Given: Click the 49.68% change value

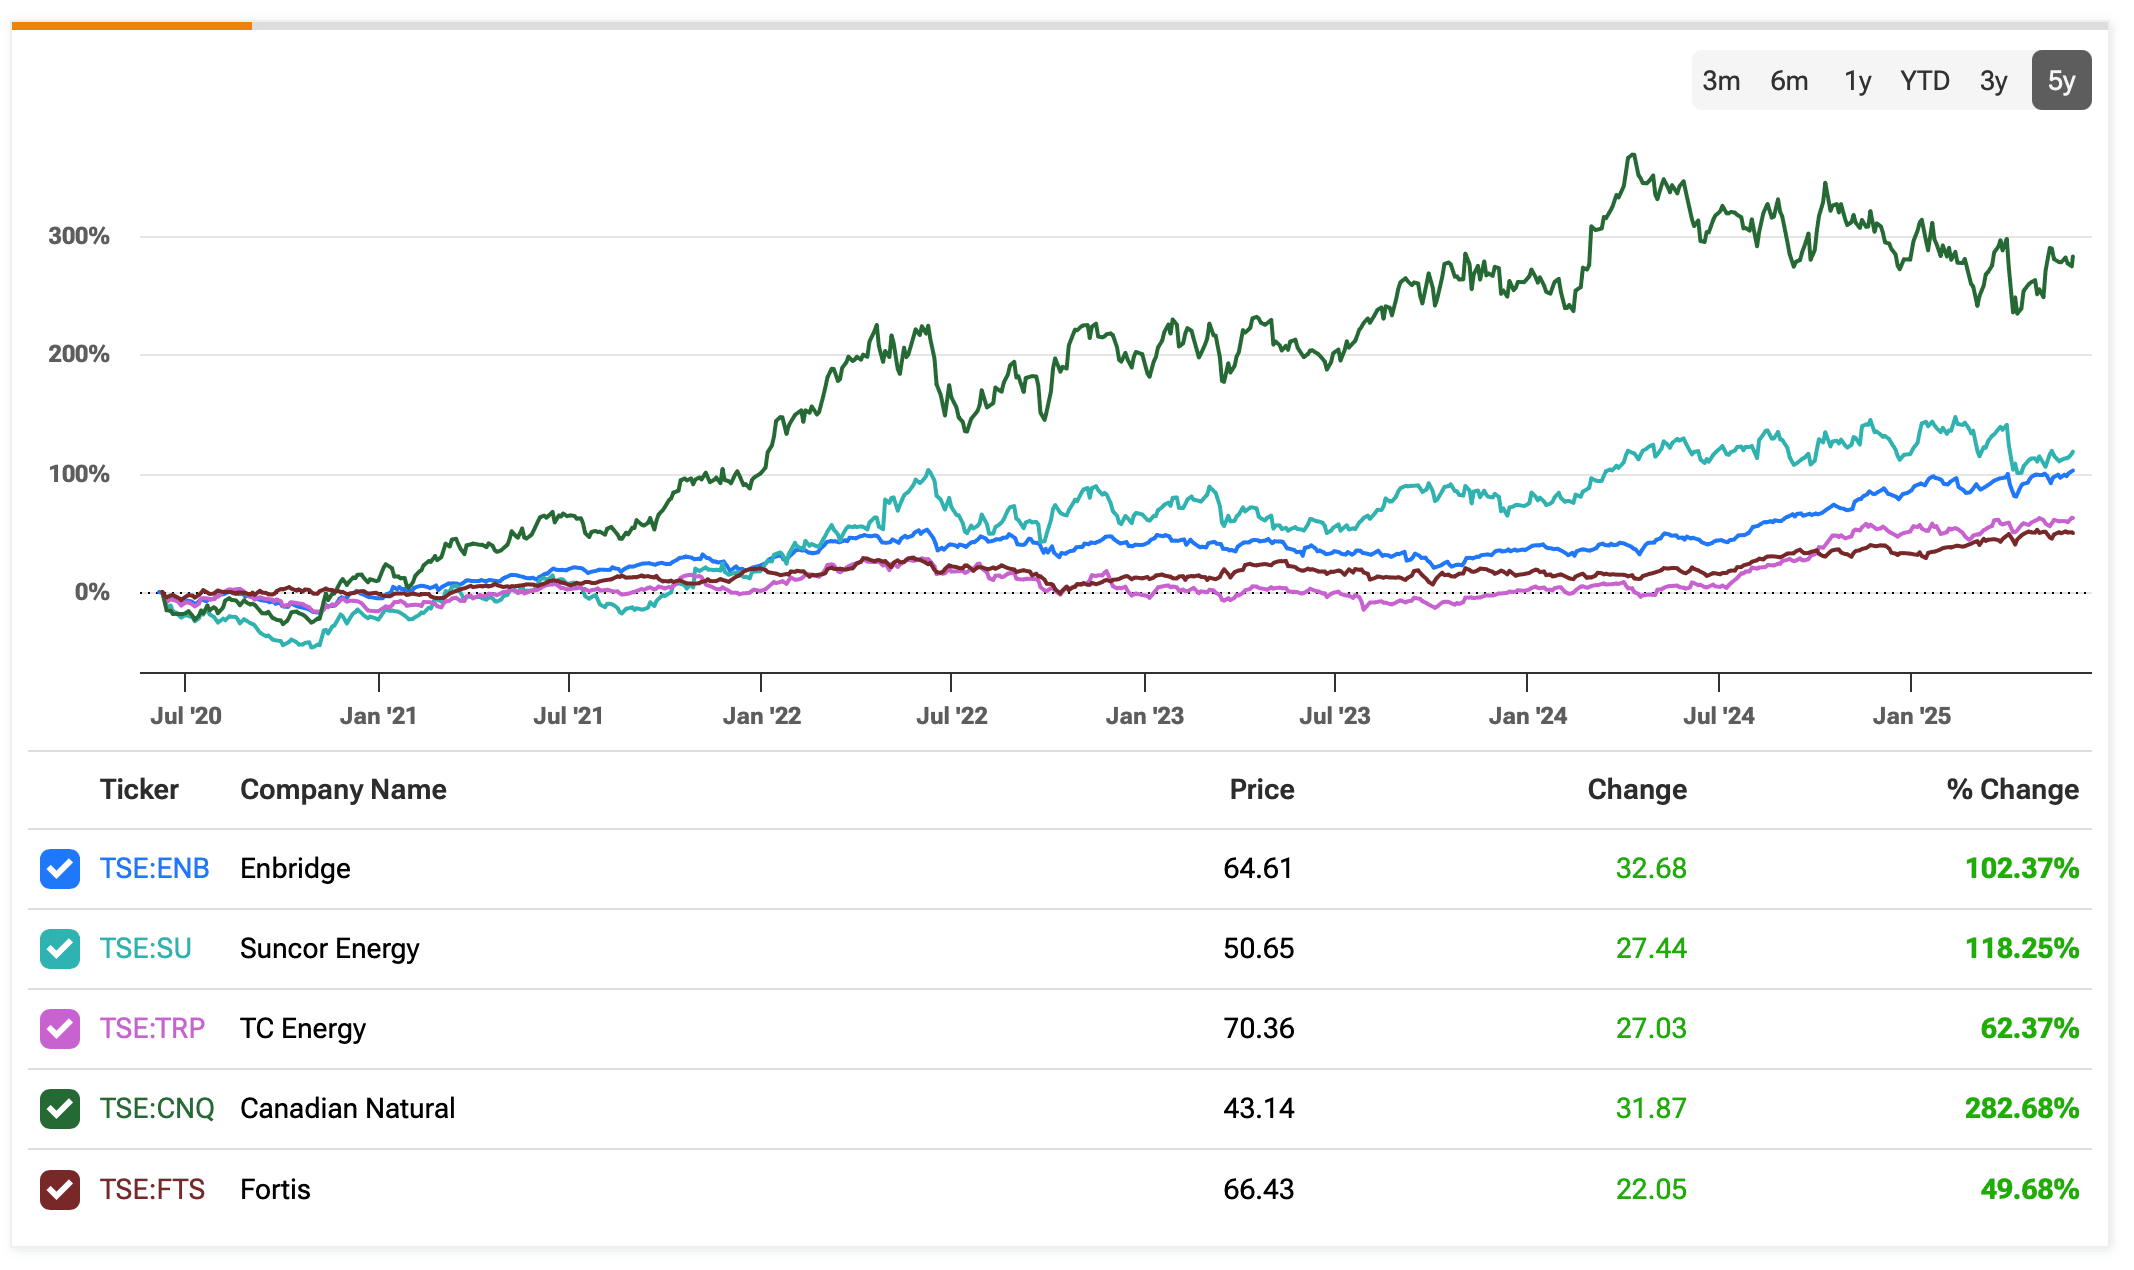Looking at the screenshot, I should pyautogui.click(x=2030, y=1189).
